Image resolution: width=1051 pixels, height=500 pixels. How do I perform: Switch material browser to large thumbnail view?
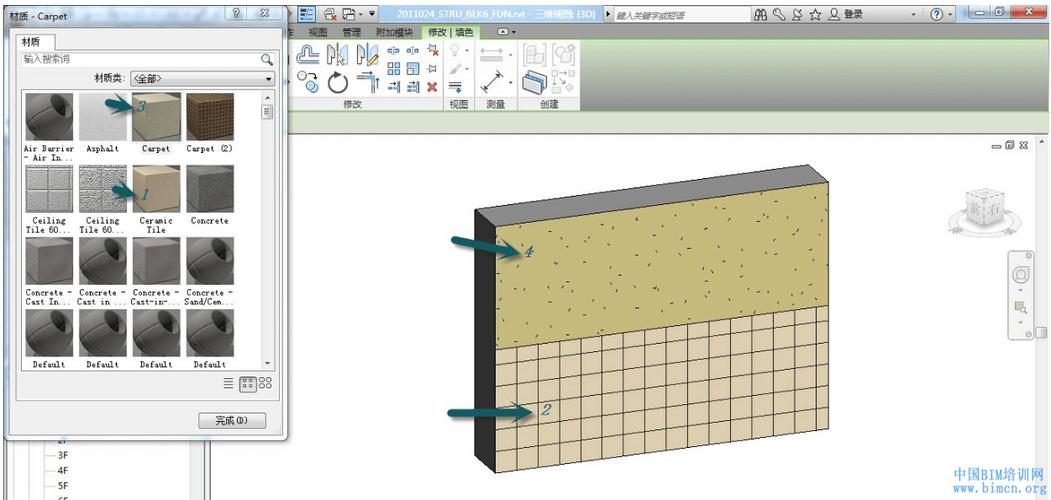coord(265,383)
